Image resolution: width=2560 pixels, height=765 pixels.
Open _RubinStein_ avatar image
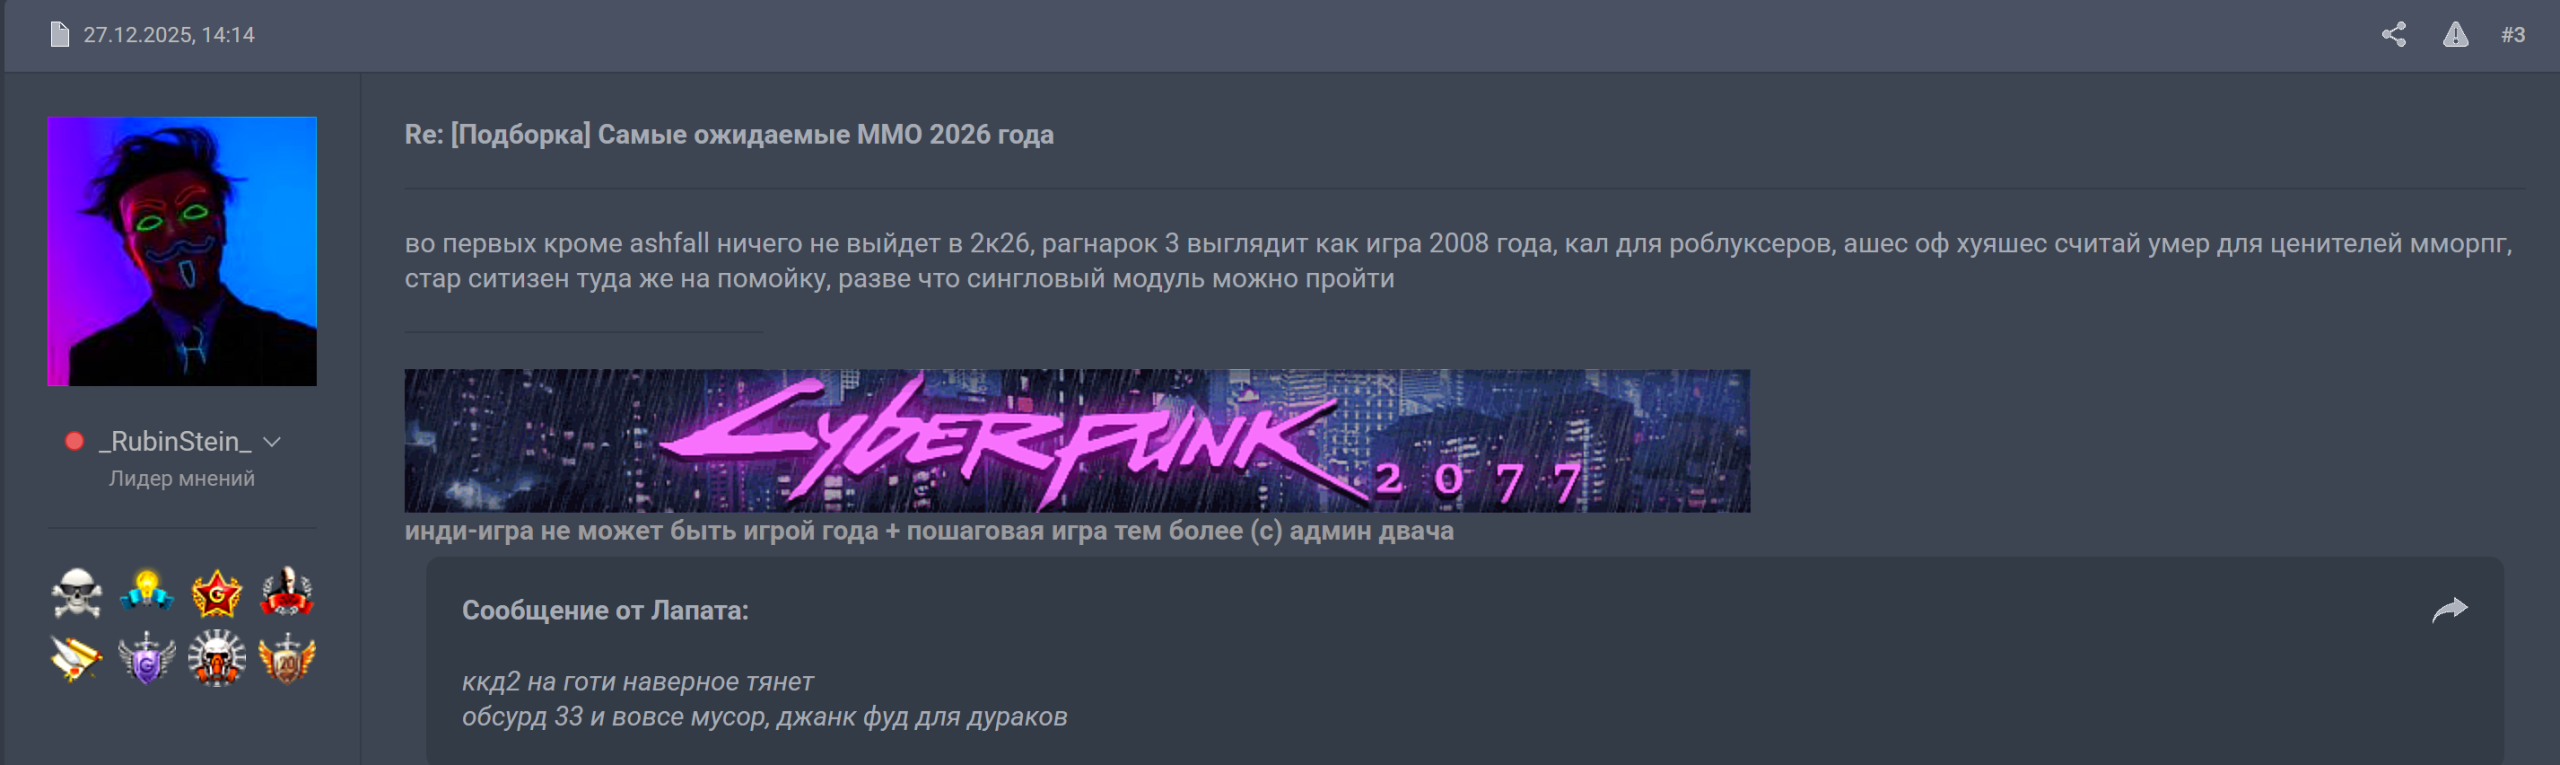(182, 251)
